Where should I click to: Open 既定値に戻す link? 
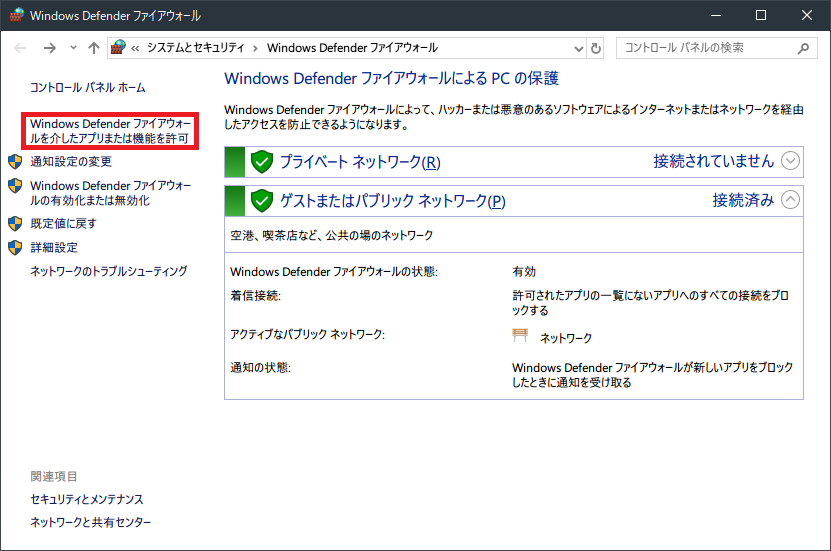64,224
